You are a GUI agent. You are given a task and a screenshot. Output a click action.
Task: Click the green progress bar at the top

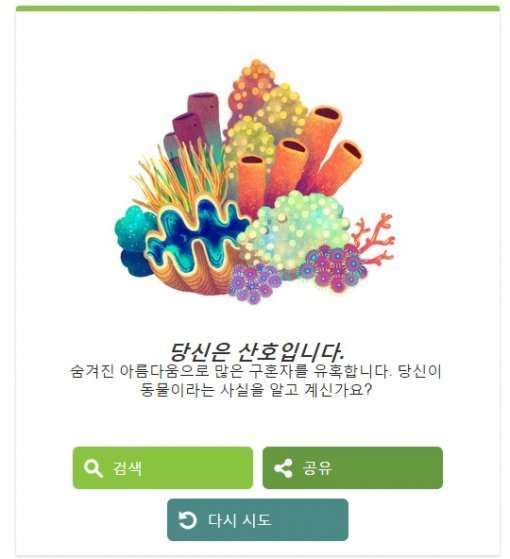click(x=257, y=9)
